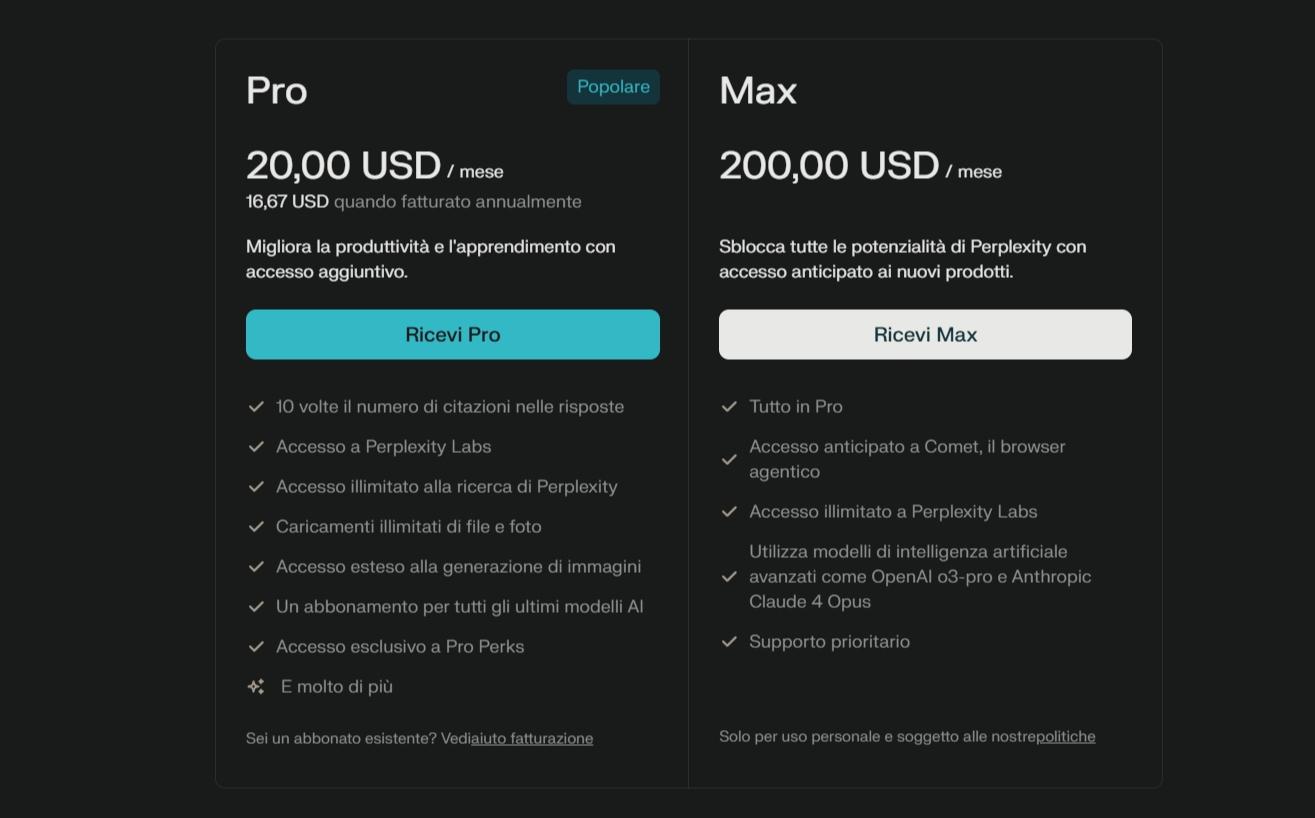Image resolution: width=1315 pixels, height=818 pixels.
Task: Click checkmark beside Supporto prioritario
Action: pyautogui.click(x=729, y=641)
